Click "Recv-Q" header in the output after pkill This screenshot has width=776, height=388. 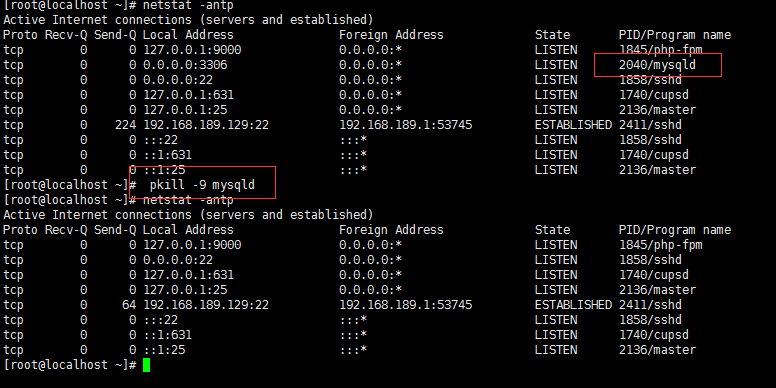coord(66,230)
